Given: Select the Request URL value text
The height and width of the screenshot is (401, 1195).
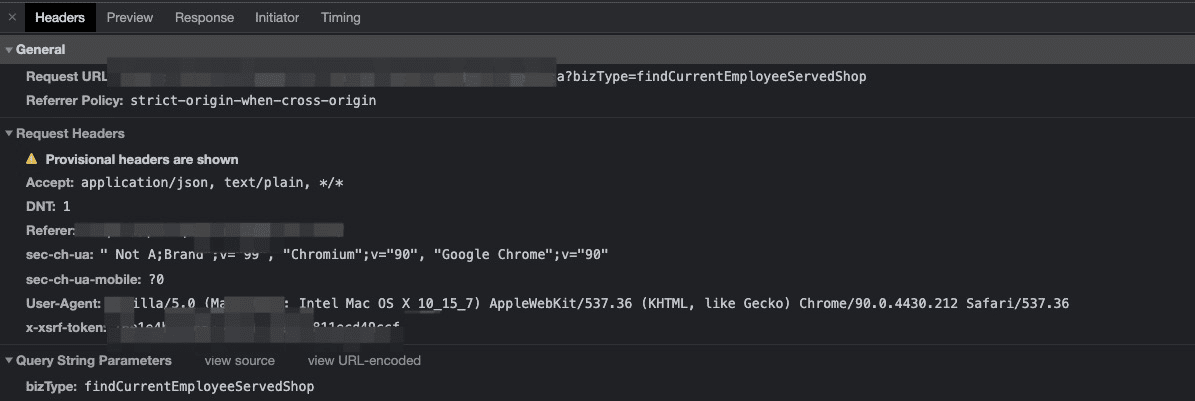Looking at the screenshot, I should click(710, 76).
